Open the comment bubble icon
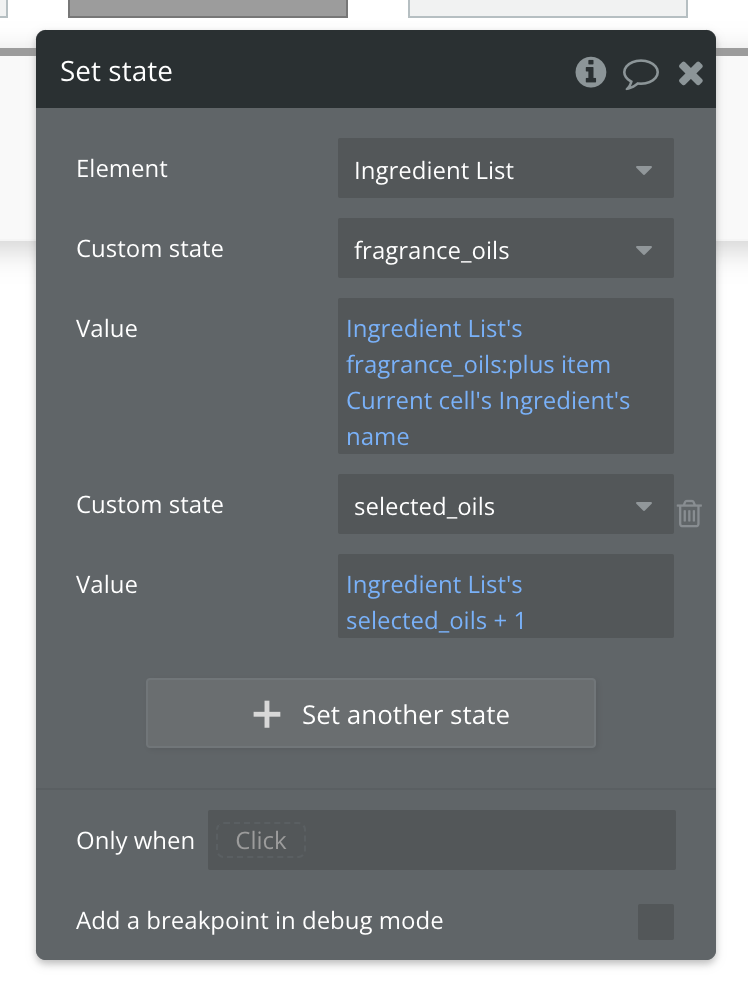Image resolution: width=748 pixels, height=986 pixels. (640, 73)
